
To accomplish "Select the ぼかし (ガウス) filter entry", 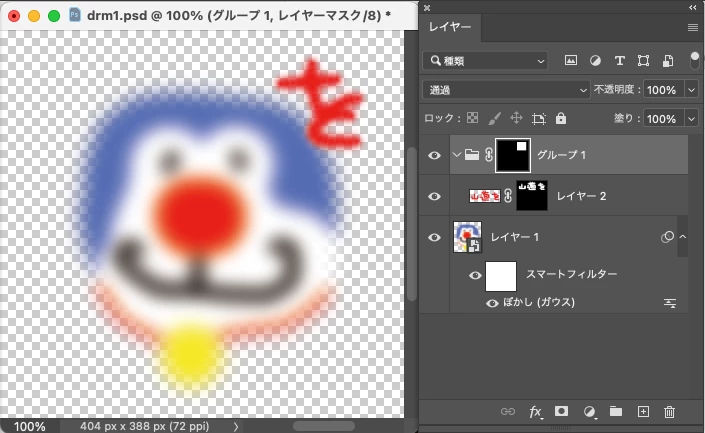I will [x=539, y=302].
